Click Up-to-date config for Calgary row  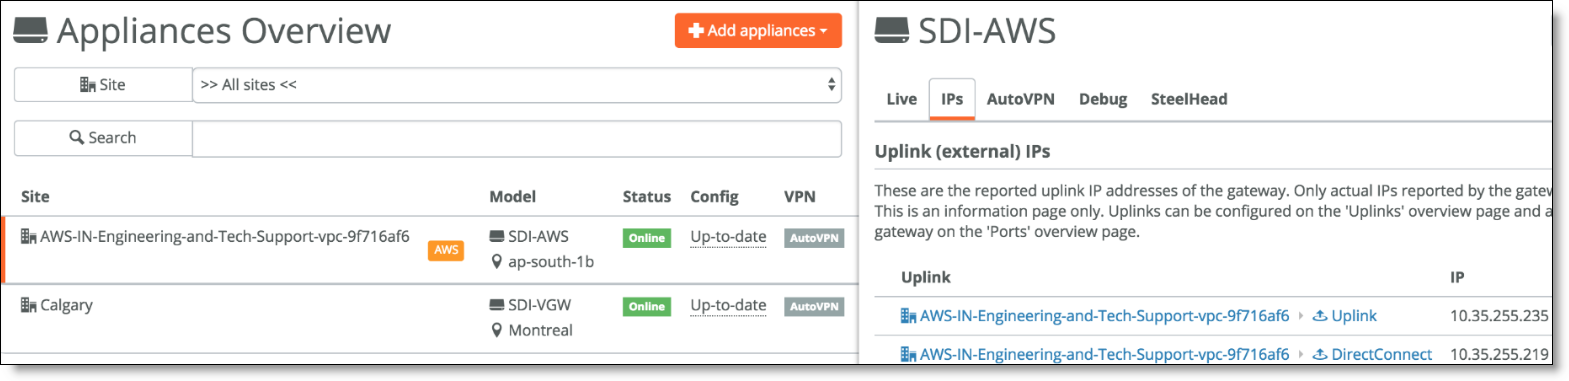pos(728,305)
